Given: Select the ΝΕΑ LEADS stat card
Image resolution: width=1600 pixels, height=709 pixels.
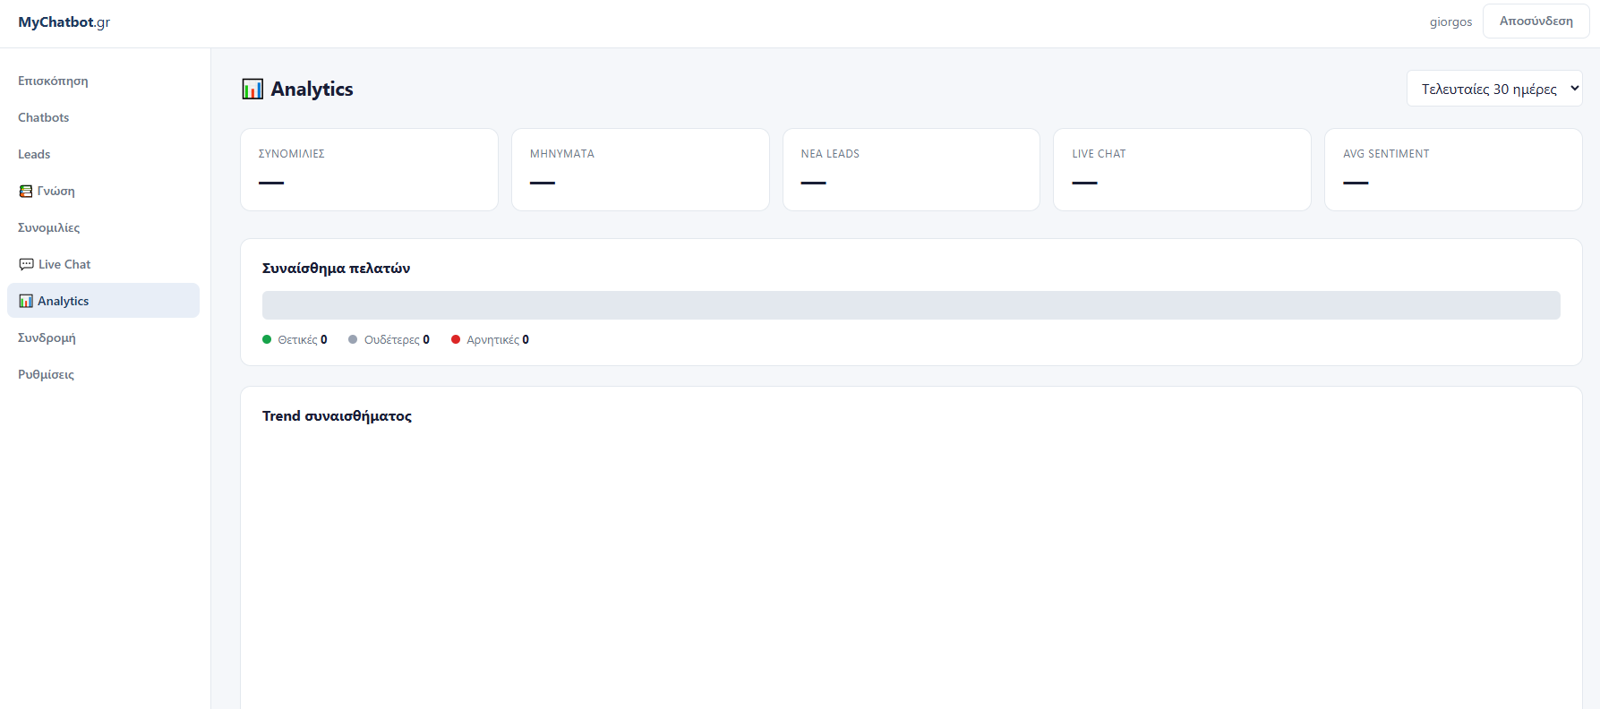Looking at the screenshot, I should click(x=911, y=170).
